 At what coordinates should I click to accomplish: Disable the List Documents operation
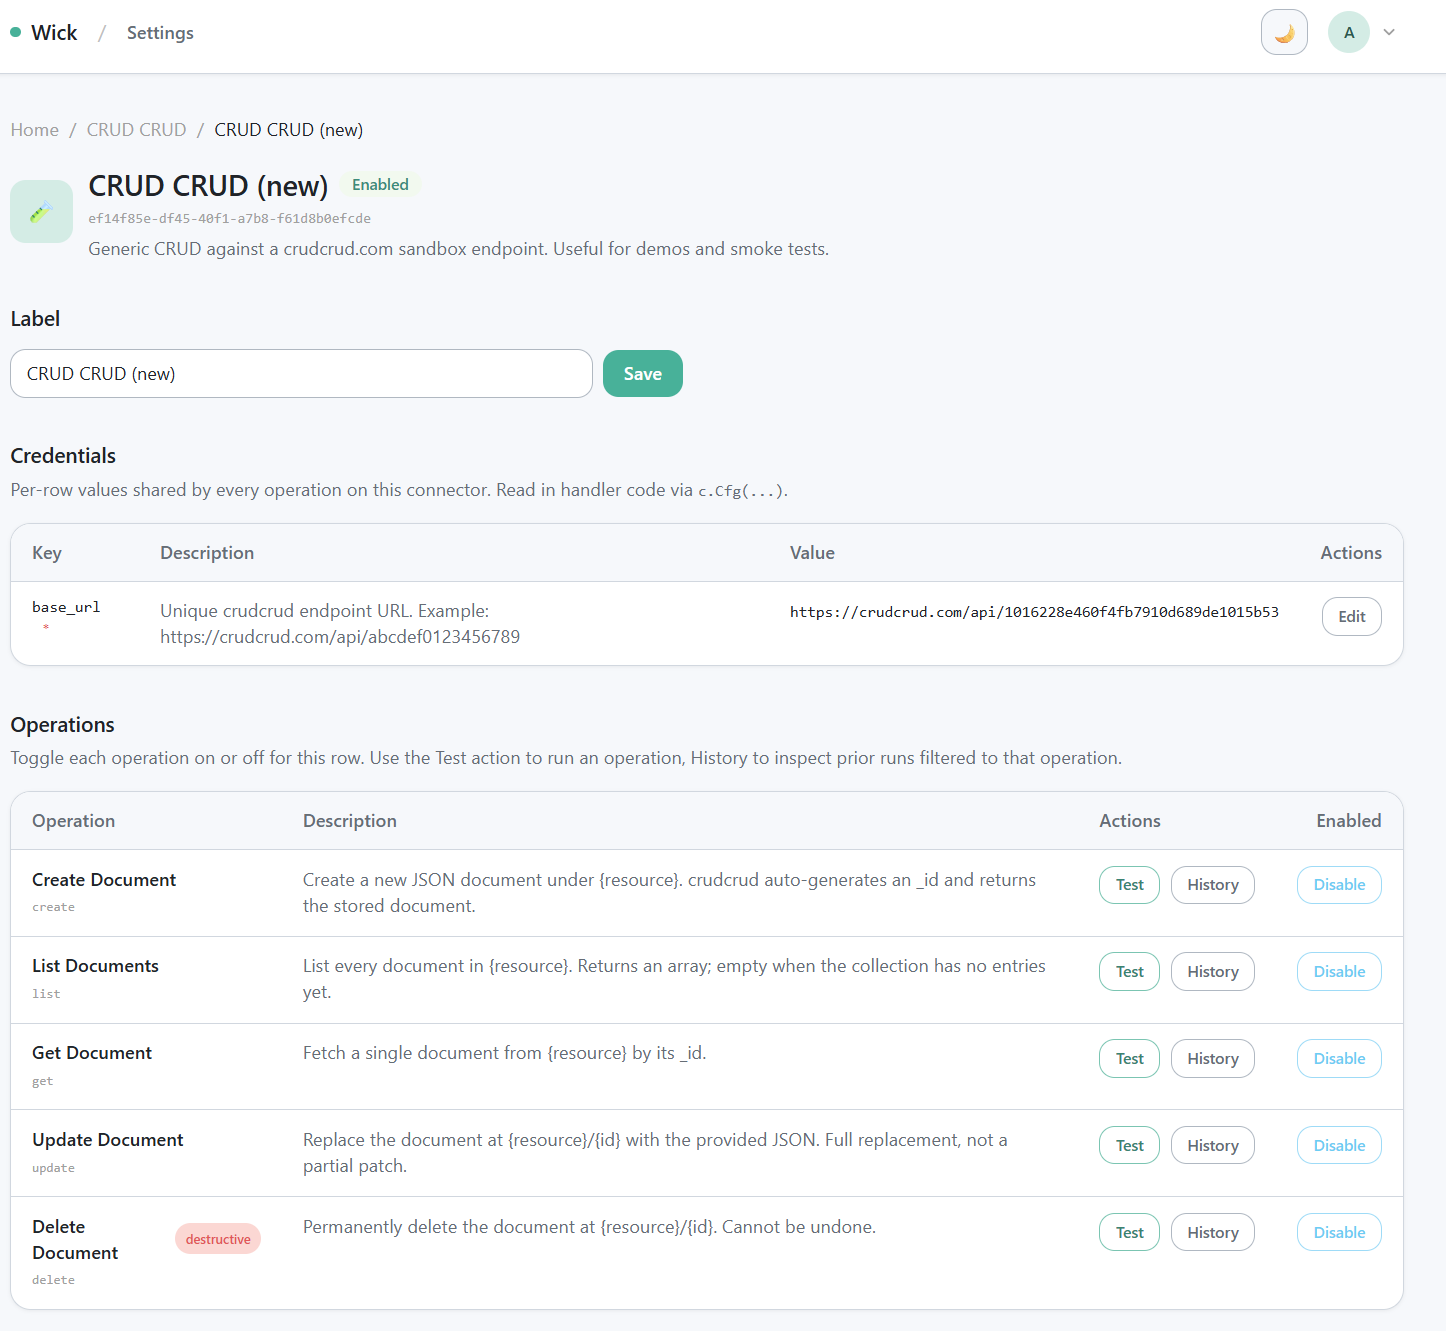click(x=1339, y=972)
